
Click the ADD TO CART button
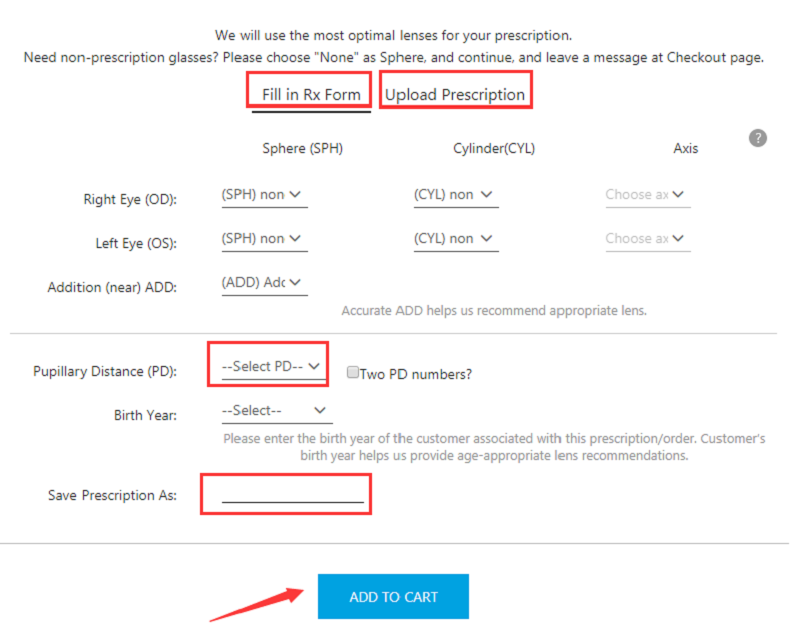[393, 597]
